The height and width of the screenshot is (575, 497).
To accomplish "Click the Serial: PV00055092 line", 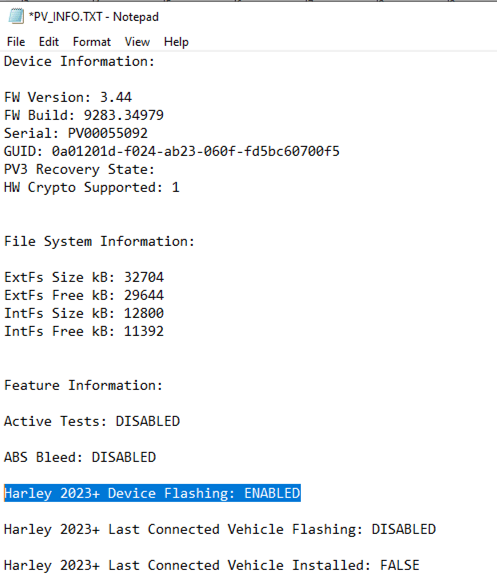I will (x=76, y=133).
